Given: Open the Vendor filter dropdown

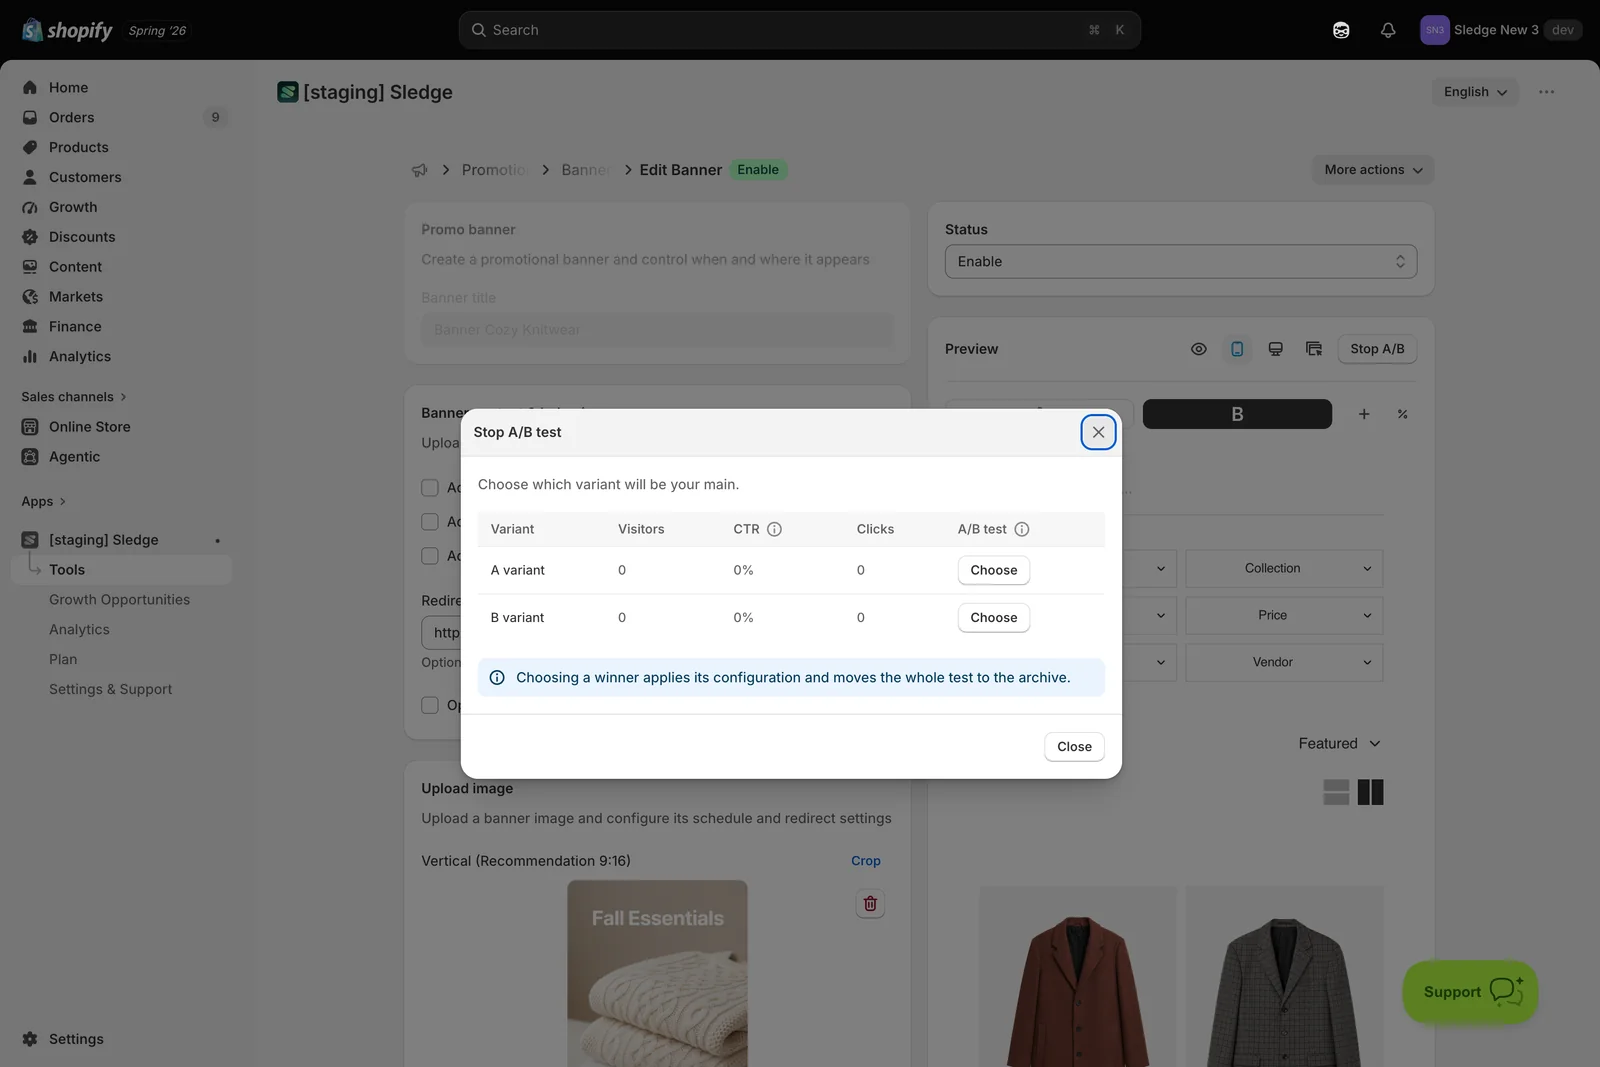Looking at the screenshot, I should (x=1284, y=663).
